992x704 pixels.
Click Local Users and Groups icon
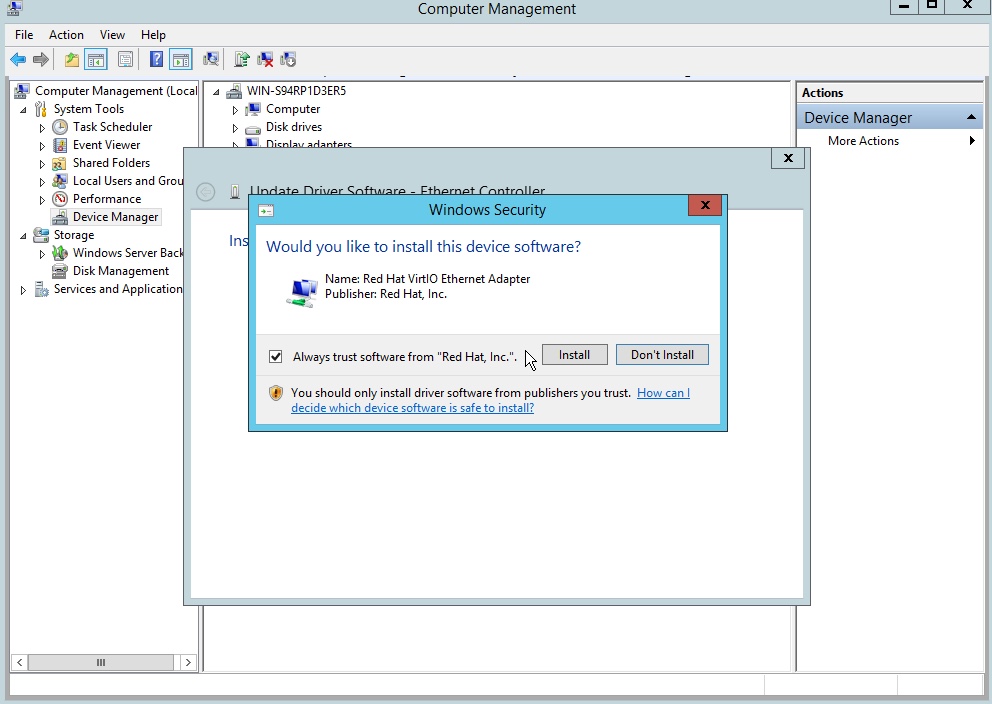(x=59, y=181)
